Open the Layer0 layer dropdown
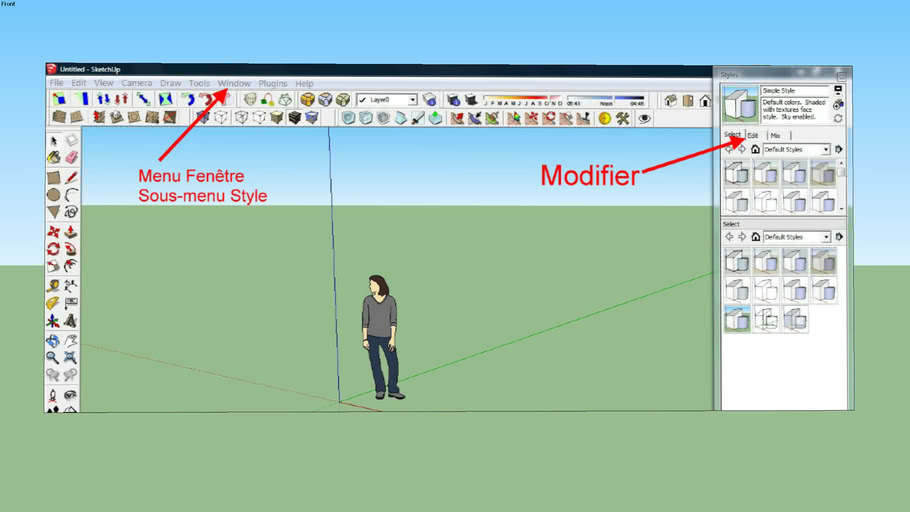 point(412,100)
